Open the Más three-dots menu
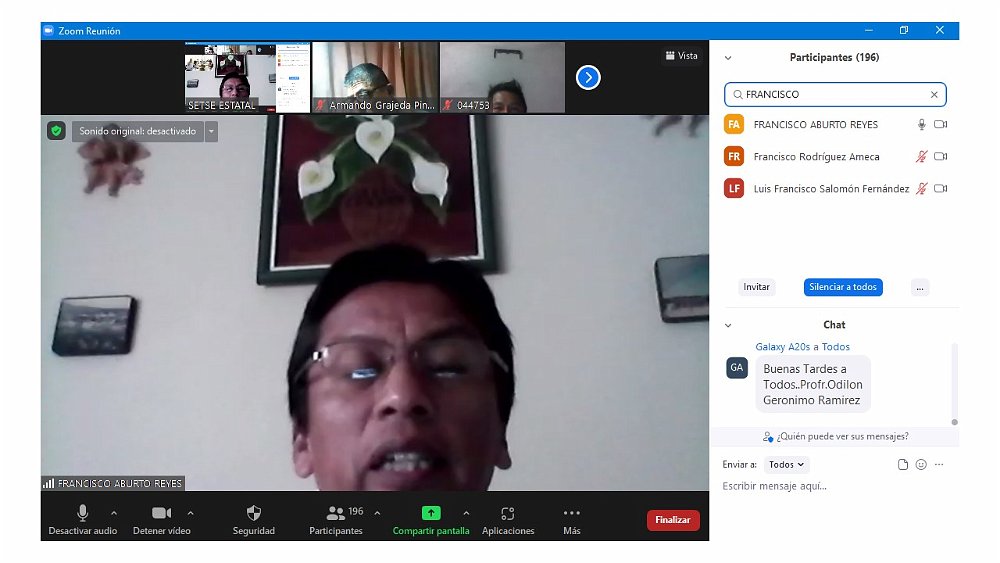This screenshot has height=563, width=1000. (x=572, y=513)
